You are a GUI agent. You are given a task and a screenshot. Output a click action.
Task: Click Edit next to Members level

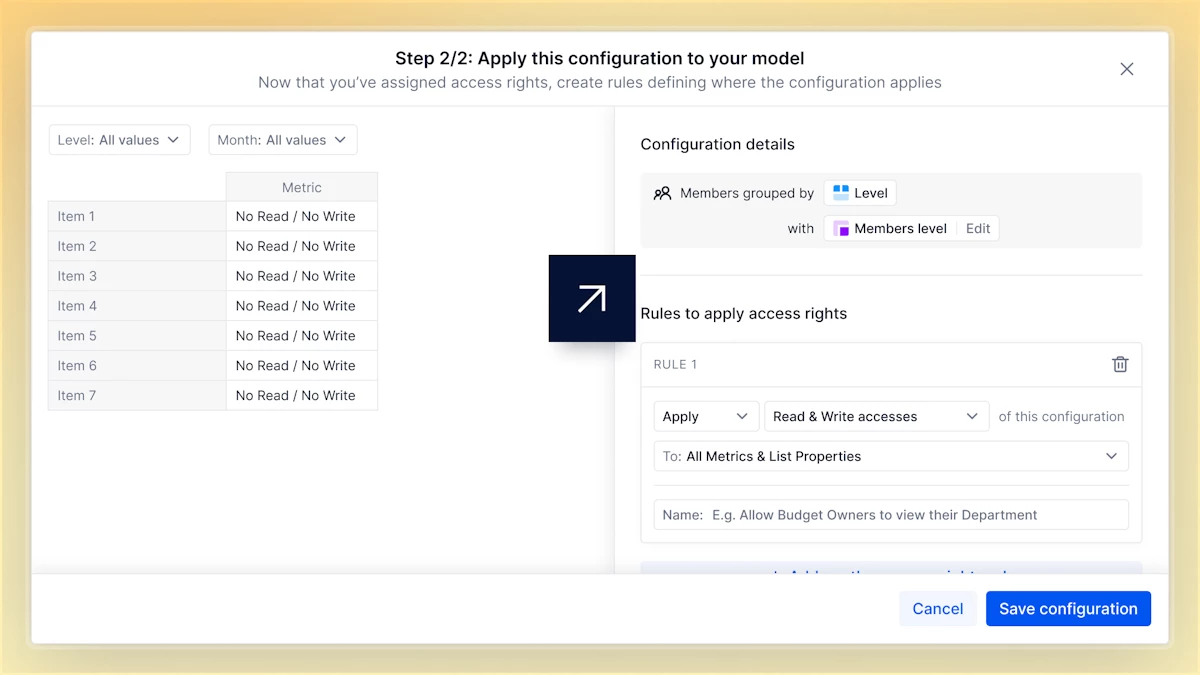978,229
